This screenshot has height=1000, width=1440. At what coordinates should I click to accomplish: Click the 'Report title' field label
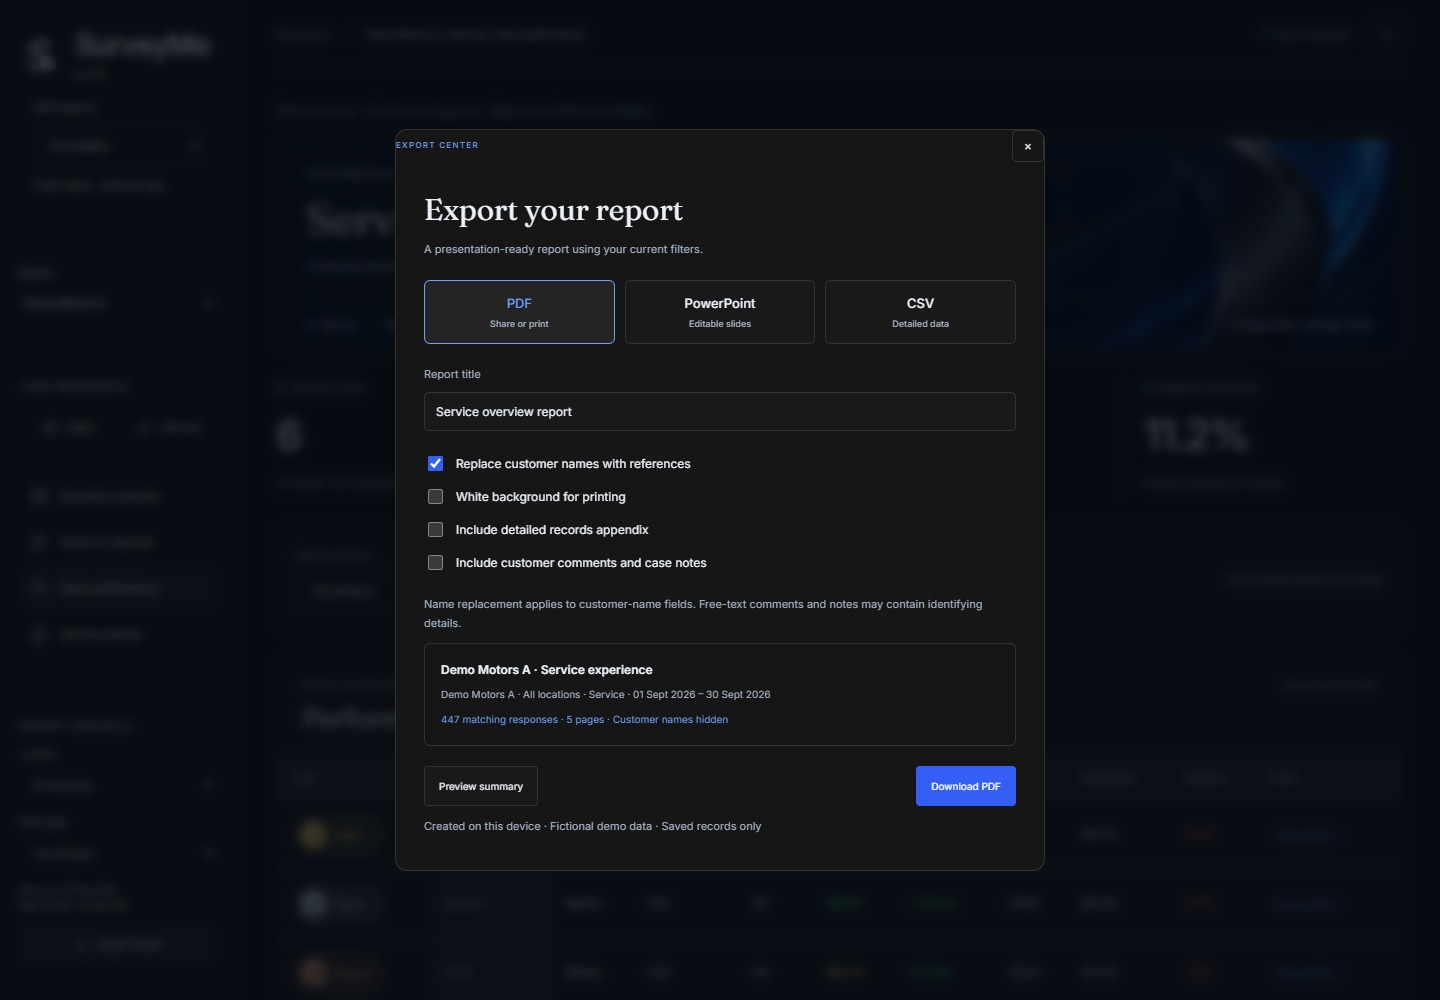[452, 375]
